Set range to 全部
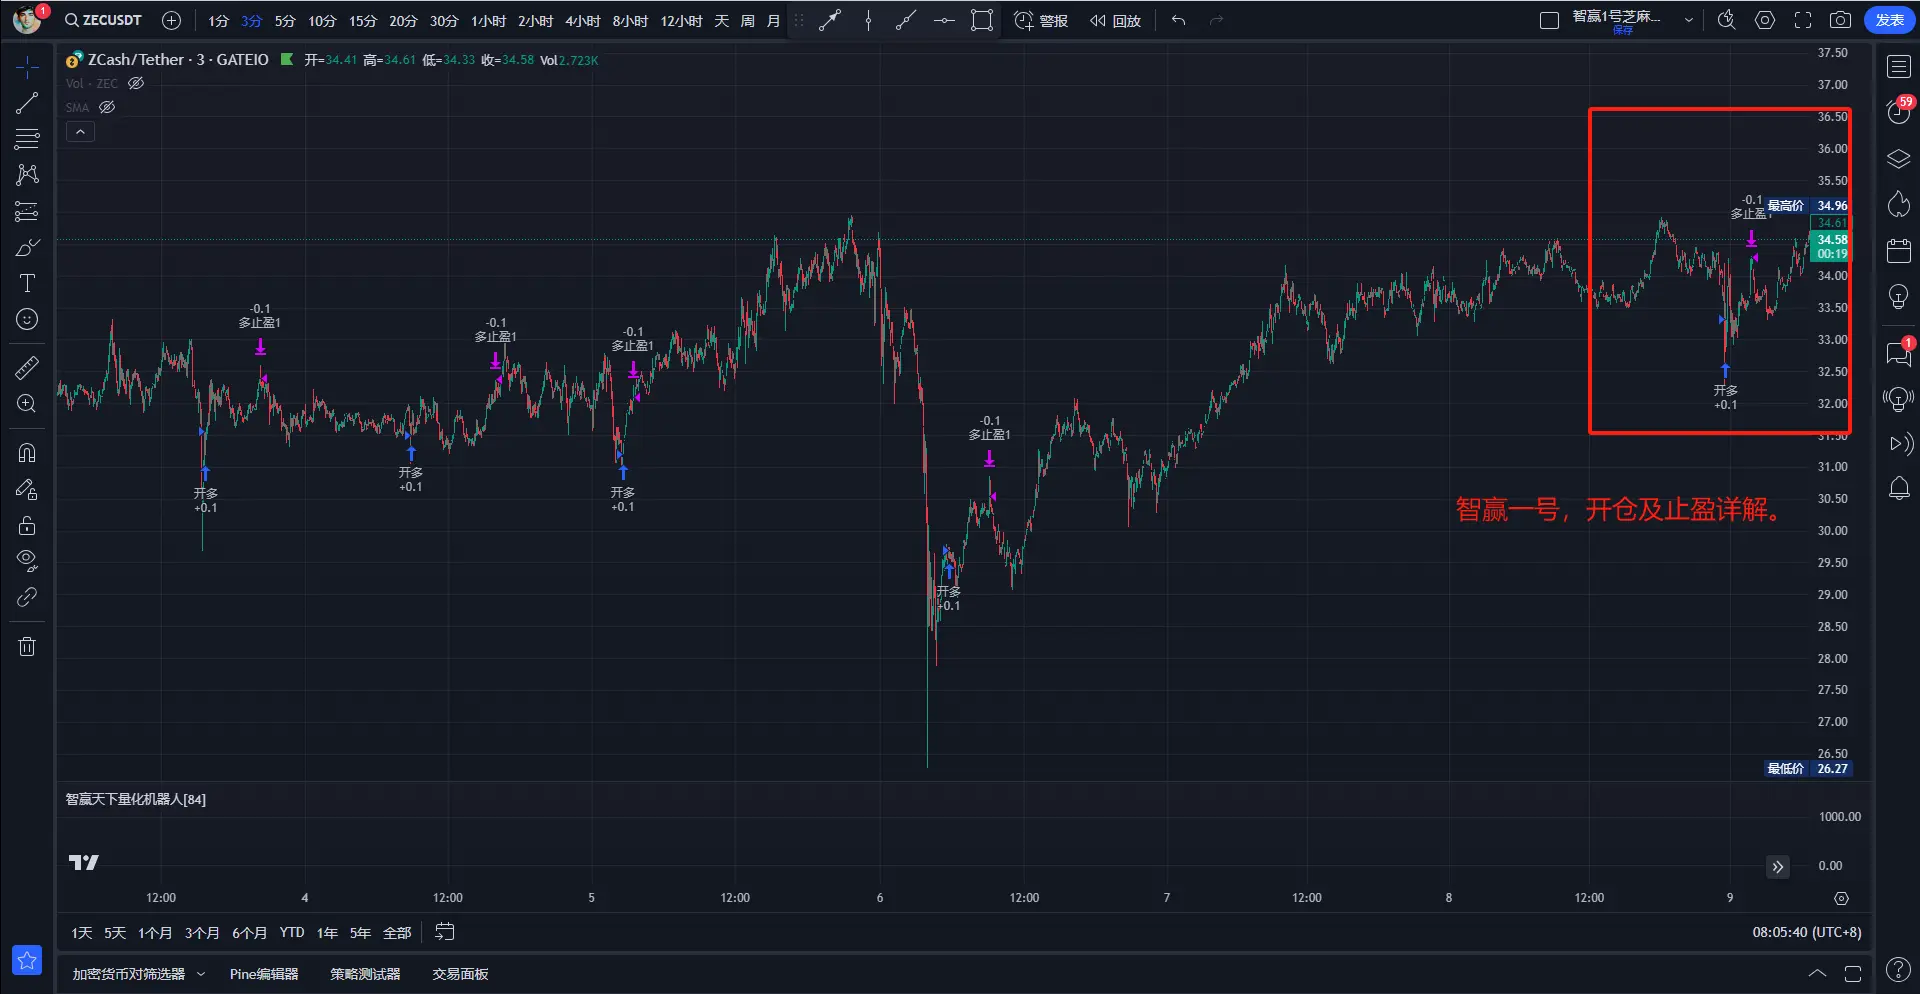The image size is (1920, 994). [x=397, y=933]
